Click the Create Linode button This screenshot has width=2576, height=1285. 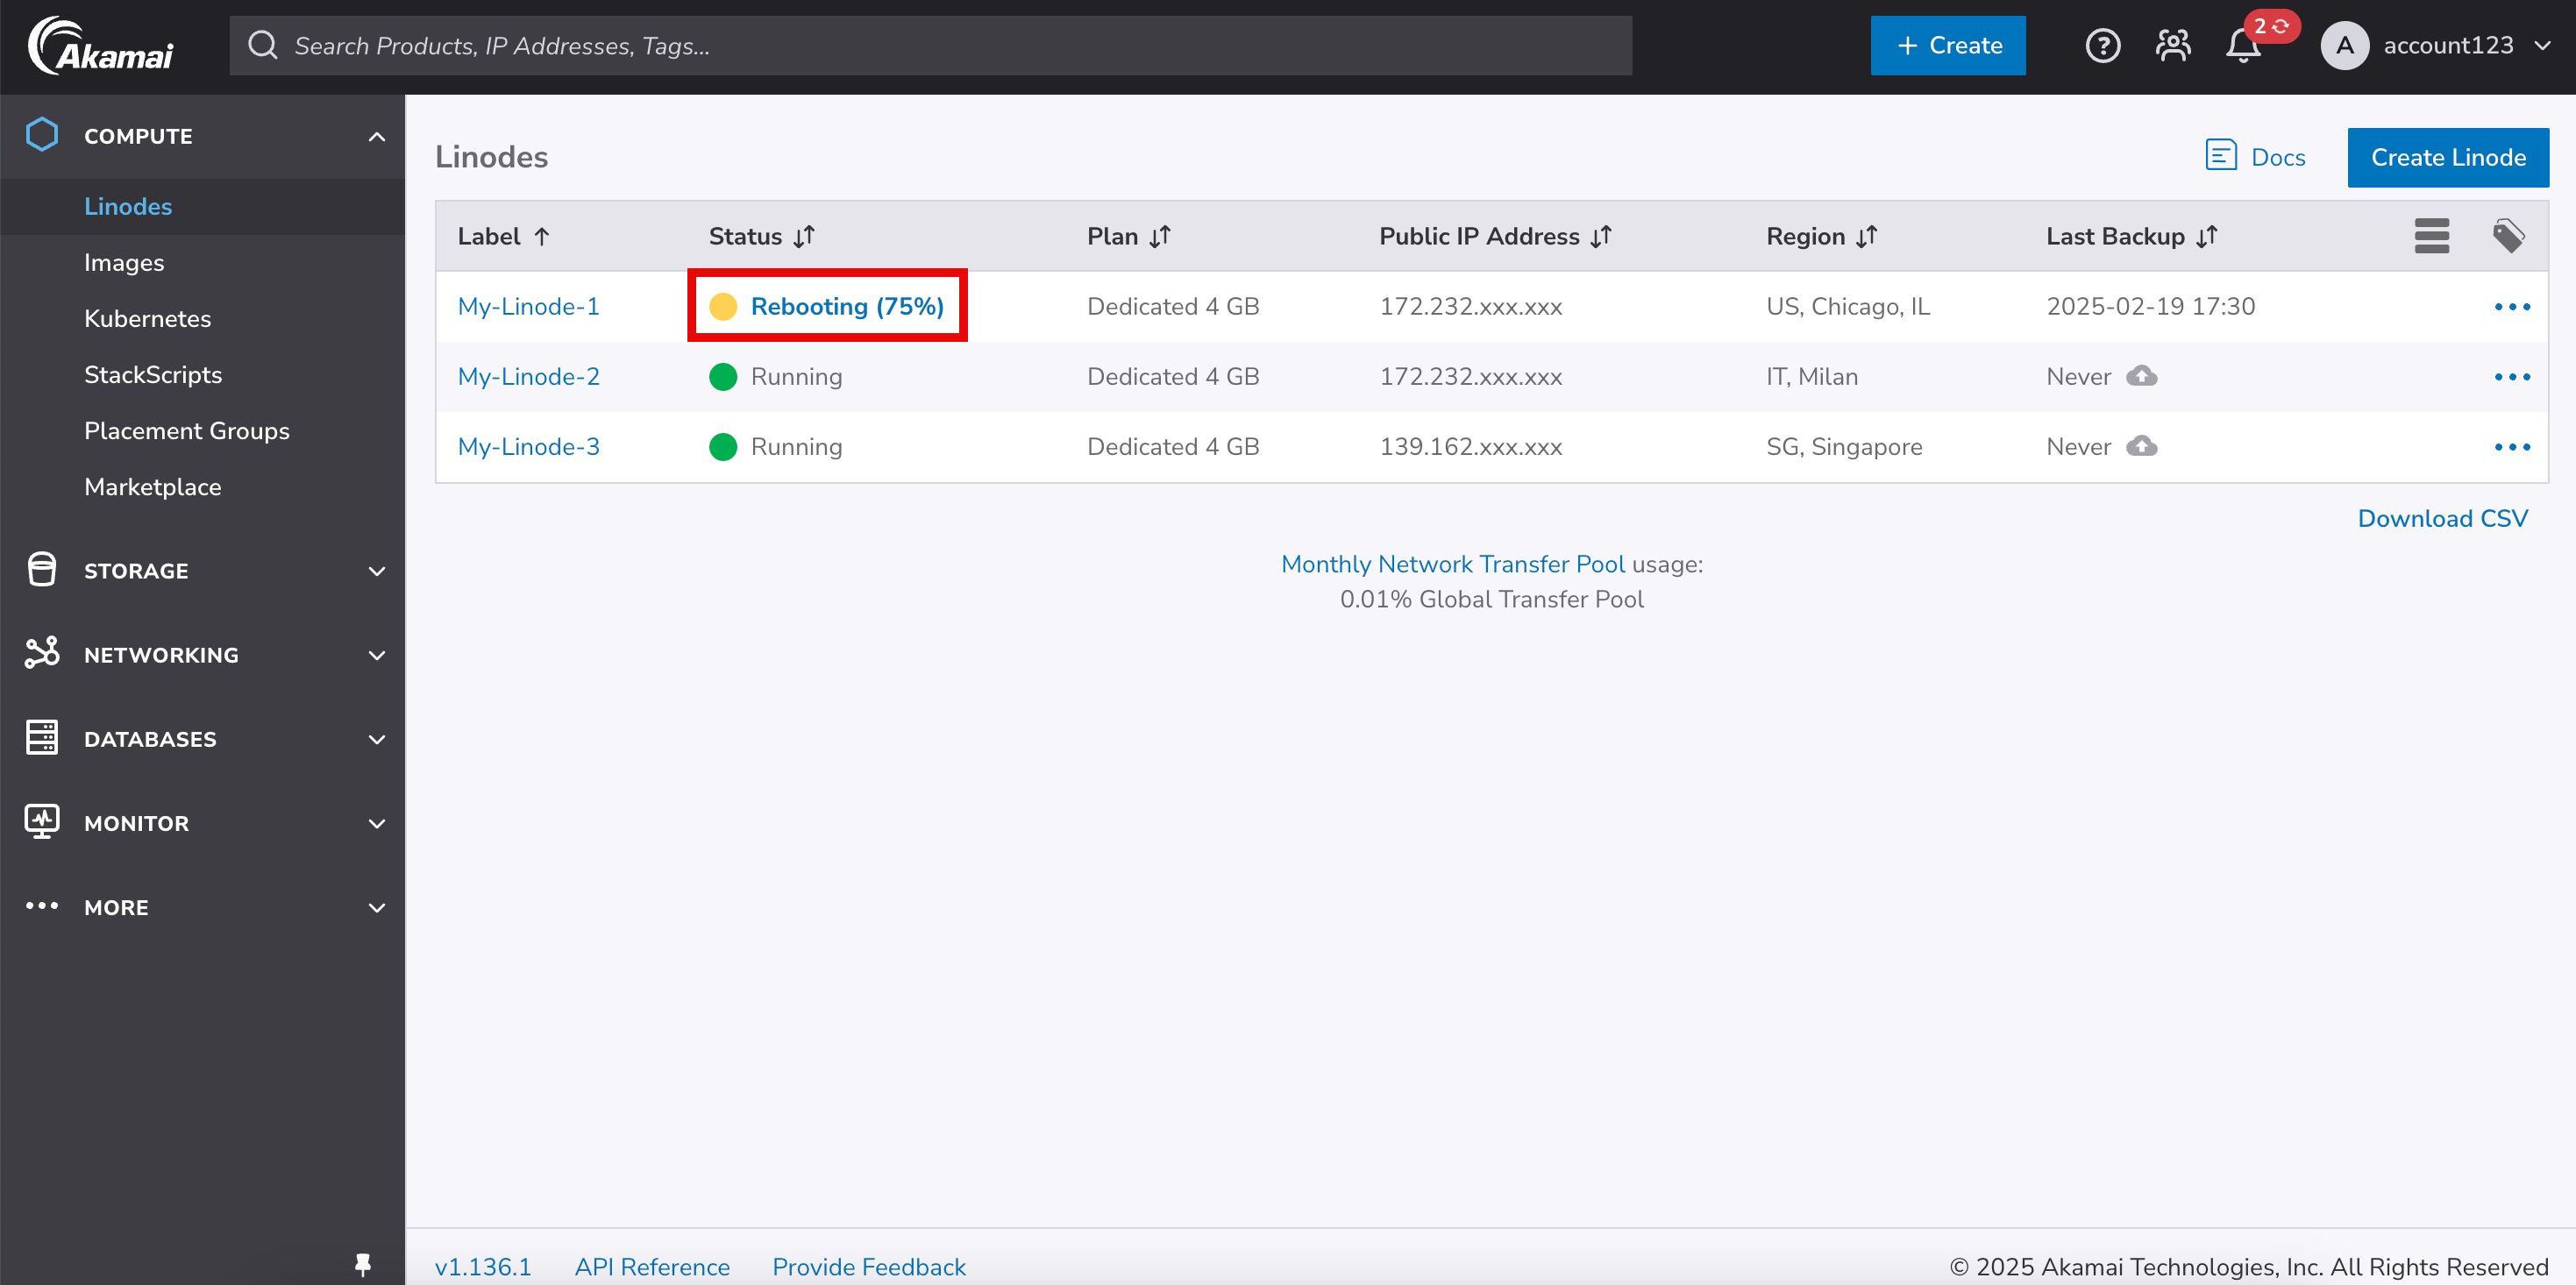[2448, 156]
